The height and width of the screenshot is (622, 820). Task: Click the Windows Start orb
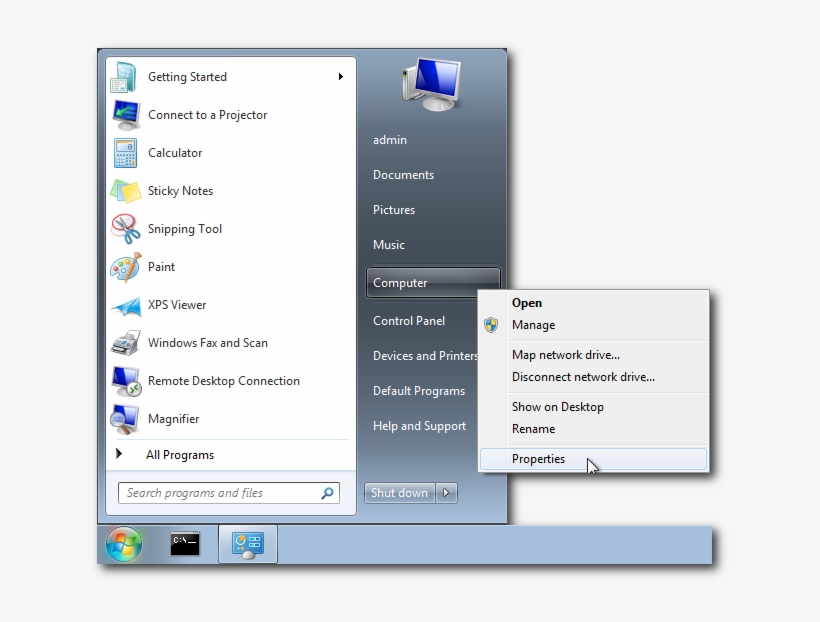click(x=124, y=544)
